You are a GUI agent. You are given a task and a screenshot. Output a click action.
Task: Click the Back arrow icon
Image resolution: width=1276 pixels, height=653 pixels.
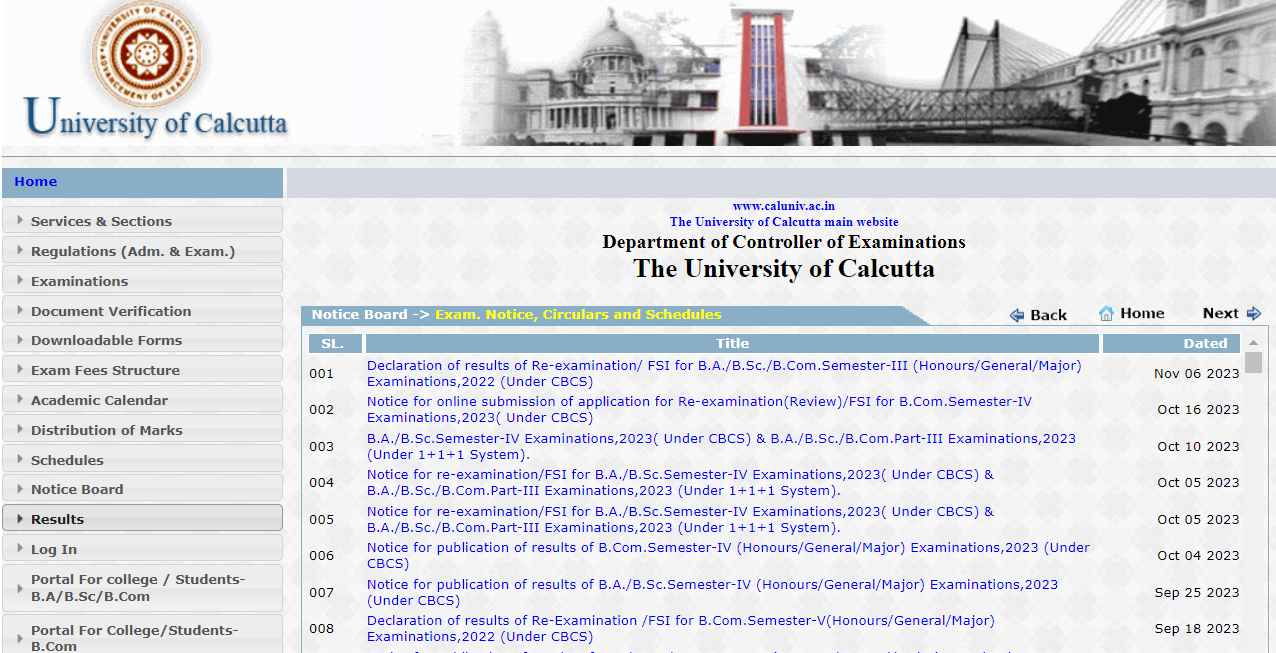tap(1017, 315)
